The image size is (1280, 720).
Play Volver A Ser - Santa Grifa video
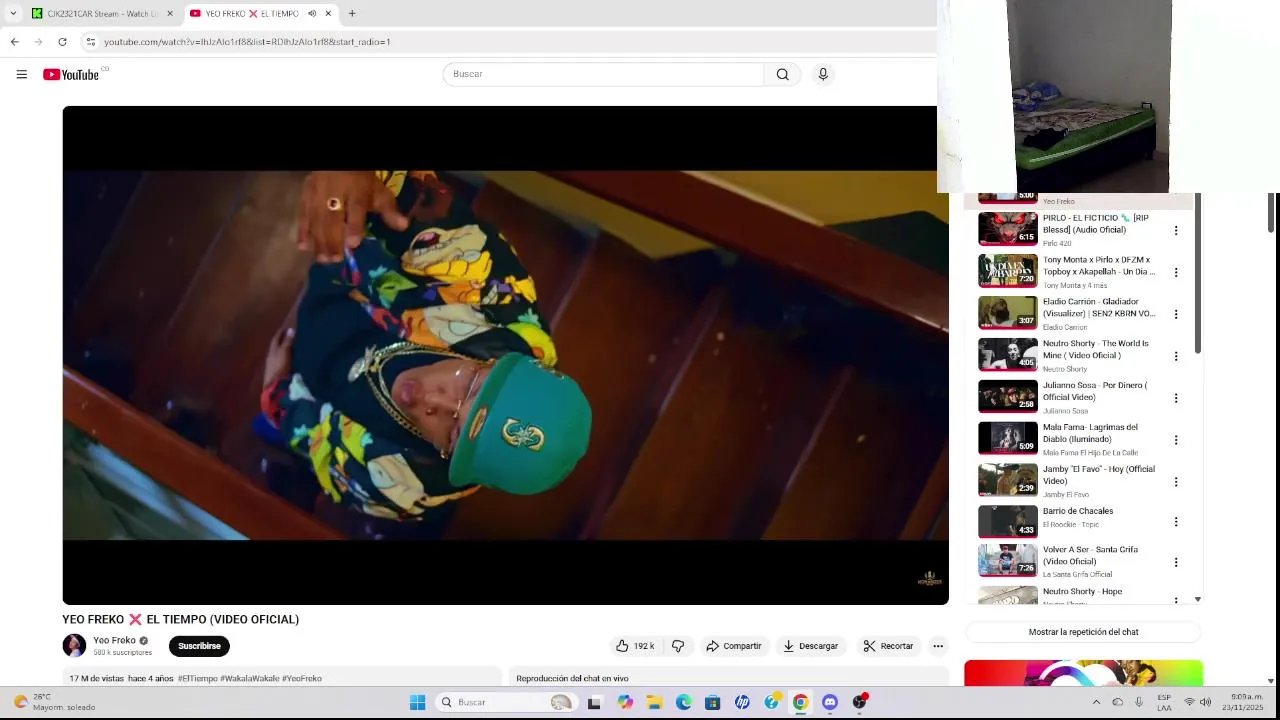point(1007,561)
